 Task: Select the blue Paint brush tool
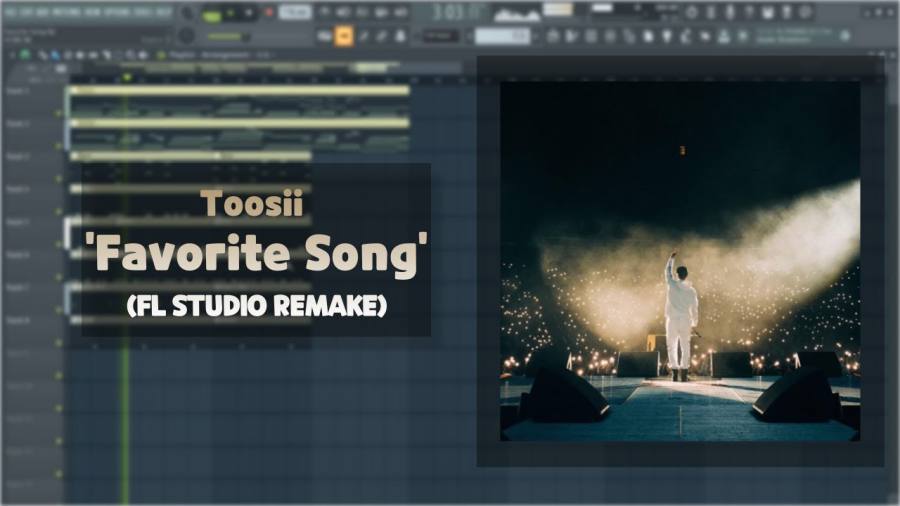(x=55, y=56)
